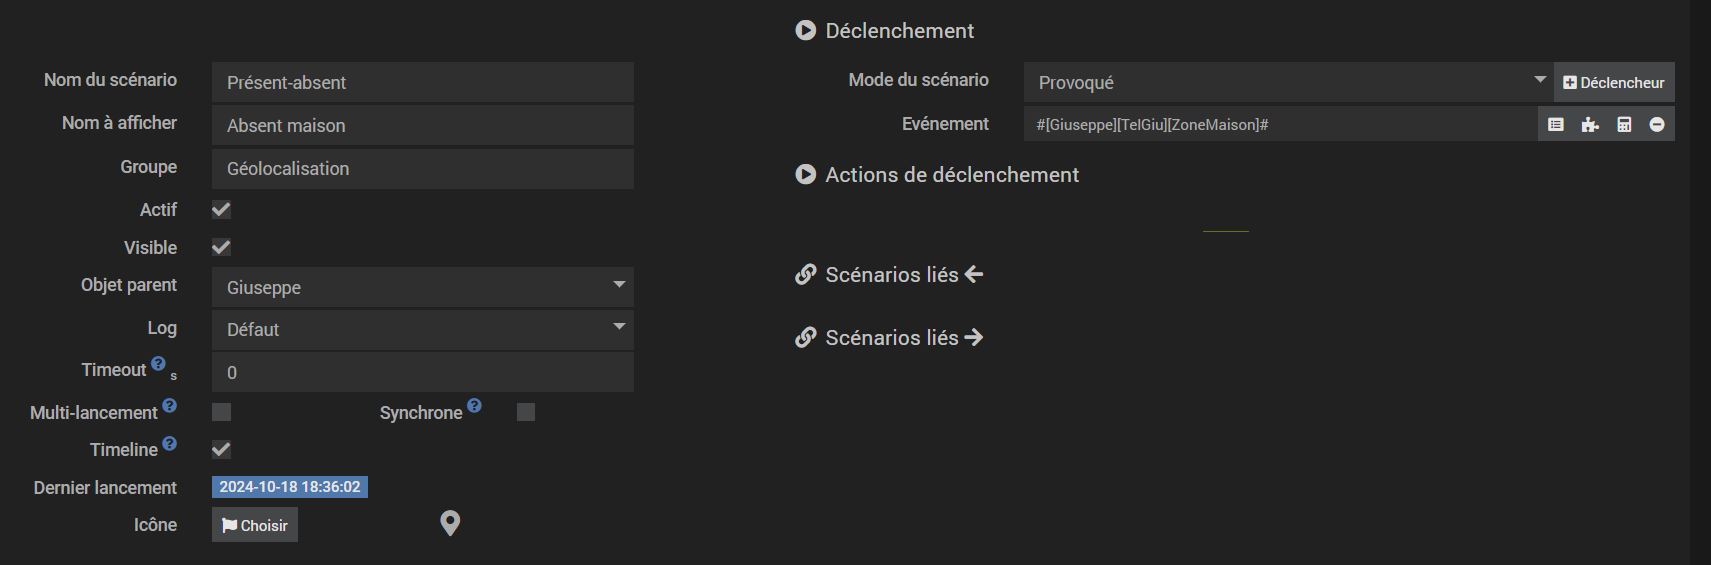
Task: Click the Nom du scénario input field
Action: pyautogui.click(x=423, y=82)
